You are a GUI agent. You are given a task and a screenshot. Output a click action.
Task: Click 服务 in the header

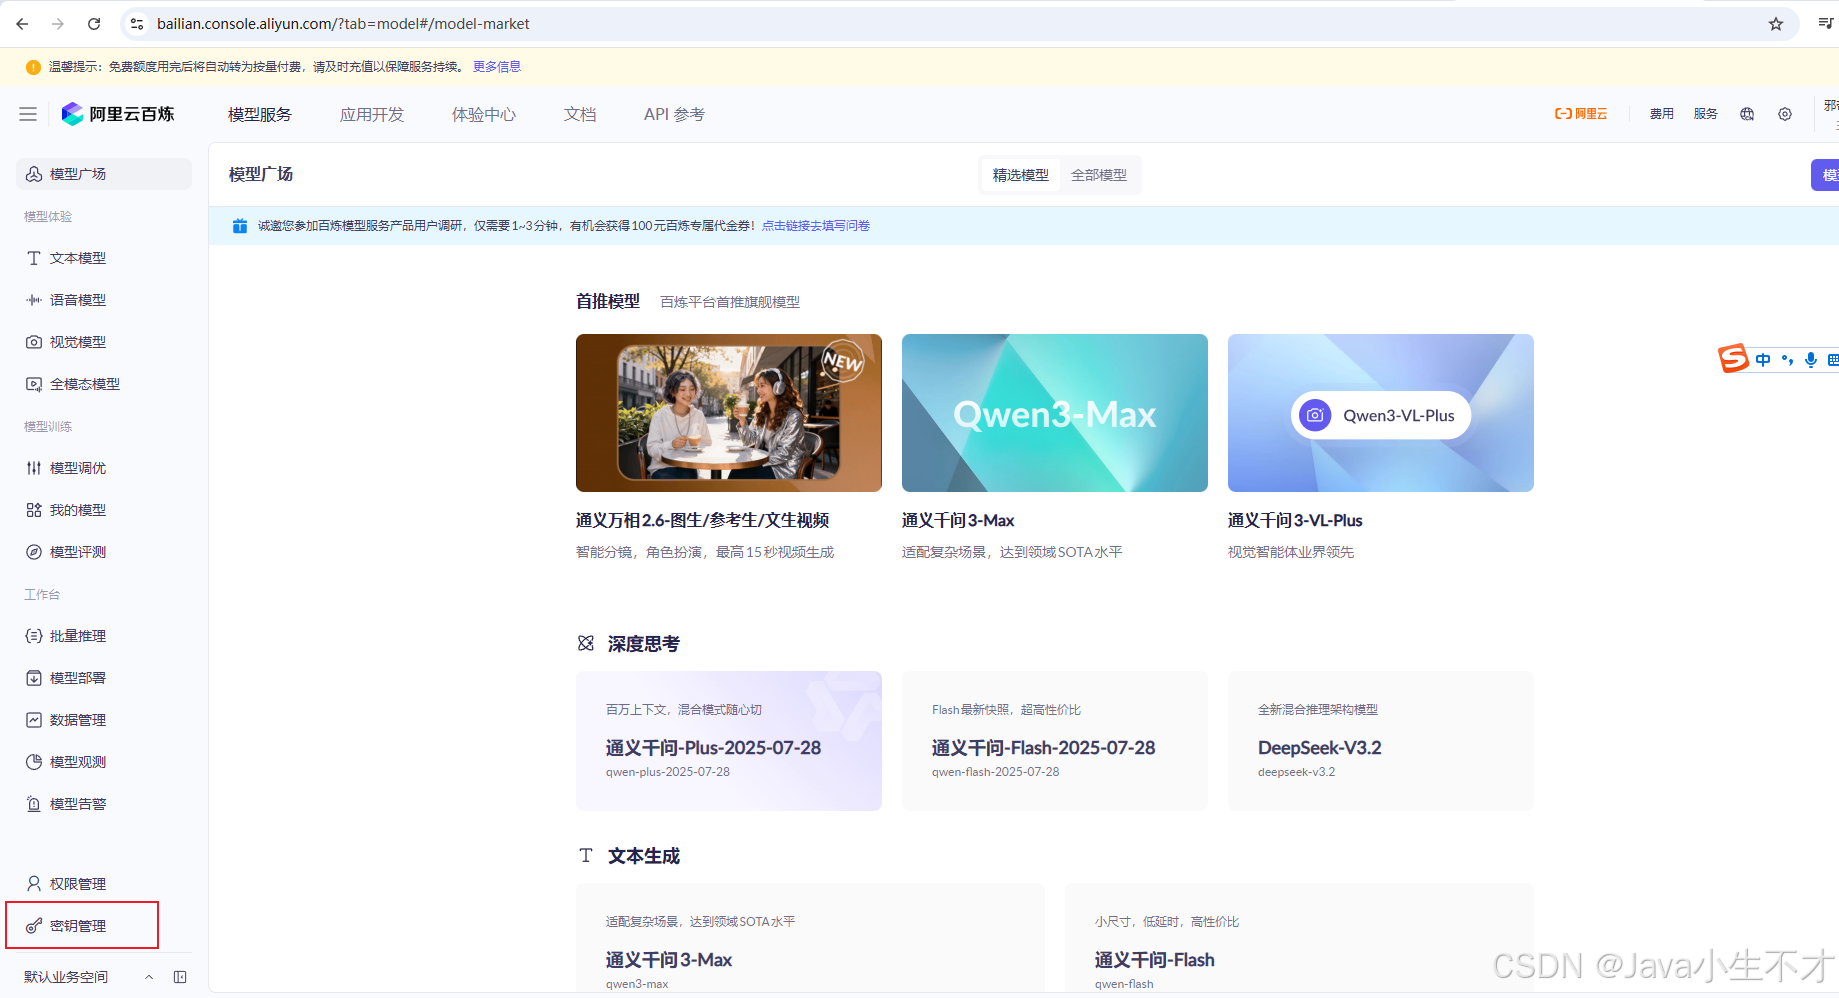[x=1706, y=114]
